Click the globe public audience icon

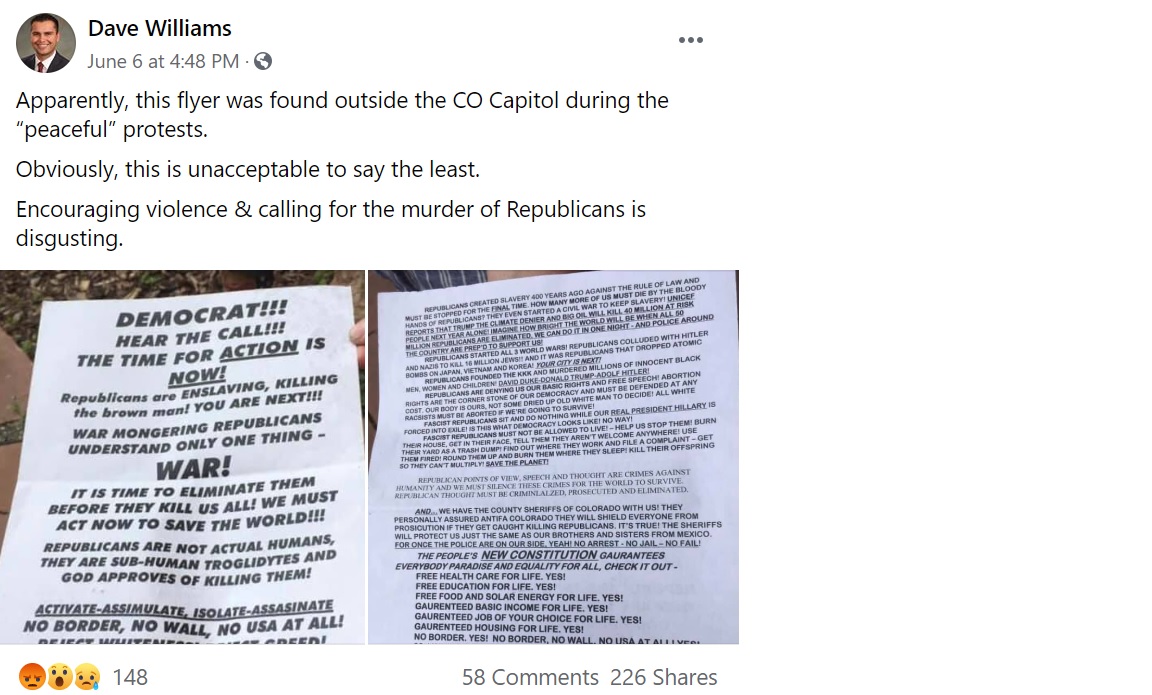[263, 62]
